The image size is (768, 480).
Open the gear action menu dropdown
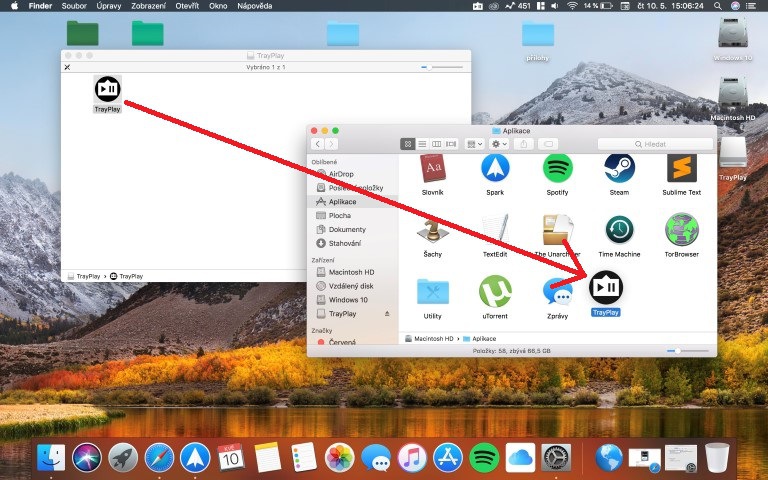(499, 144)
